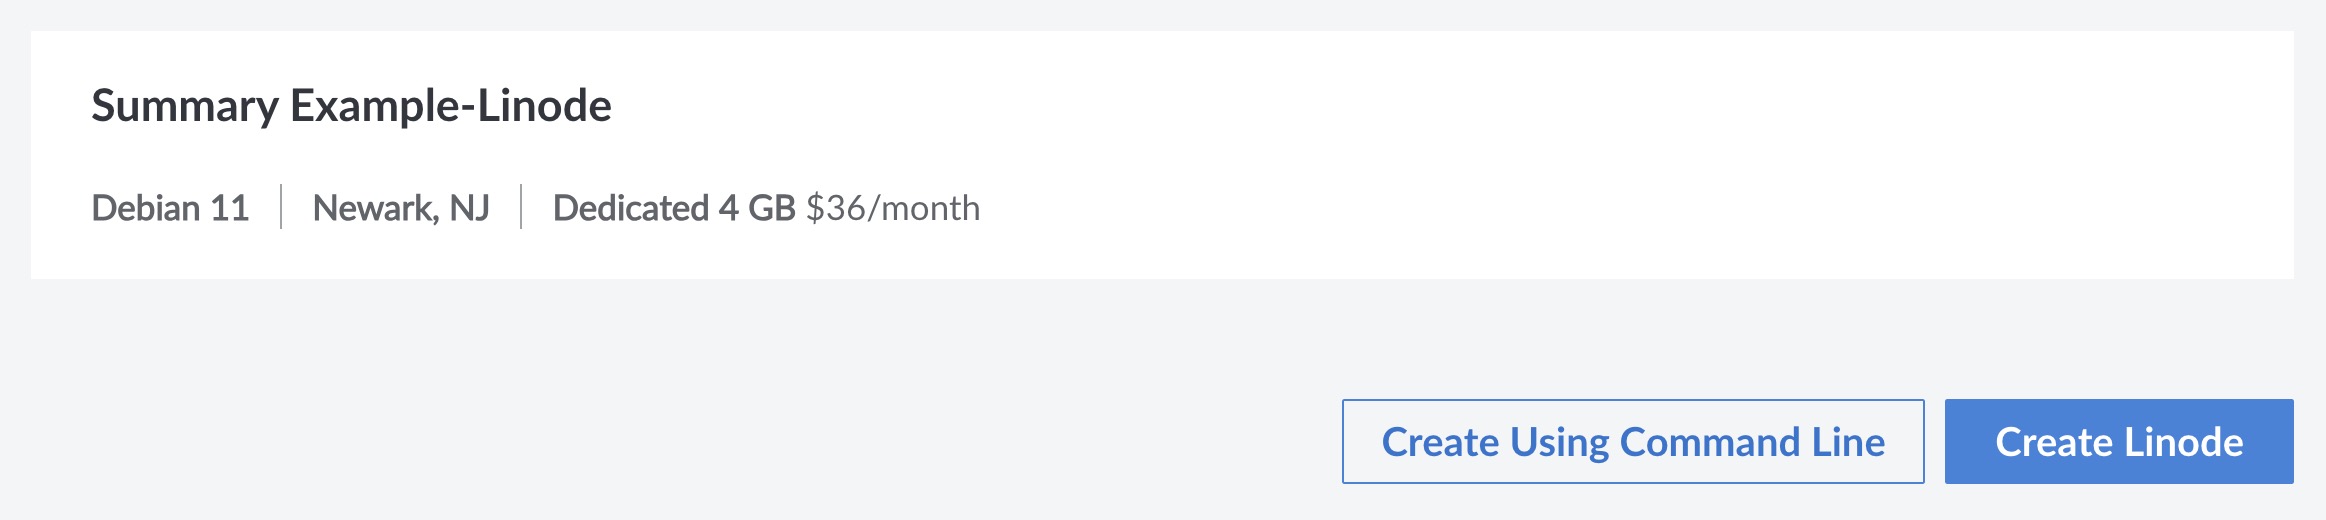This screenshot has height=520, width=2326.
Task: Click the $36/month price text
Action: (x=892, y=208)
